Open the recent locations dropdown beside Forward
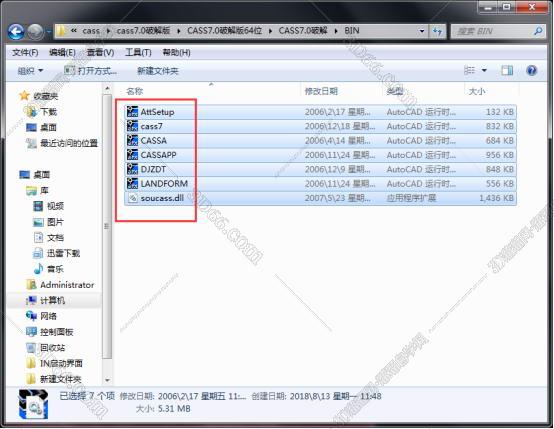 coord(48,32)
